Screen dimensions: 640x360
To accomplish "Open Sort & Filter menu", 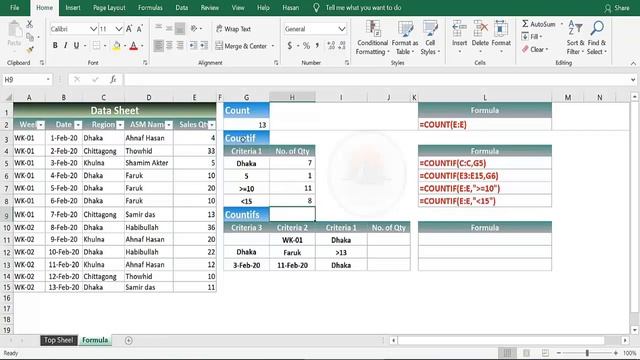I will coord(575,38).
